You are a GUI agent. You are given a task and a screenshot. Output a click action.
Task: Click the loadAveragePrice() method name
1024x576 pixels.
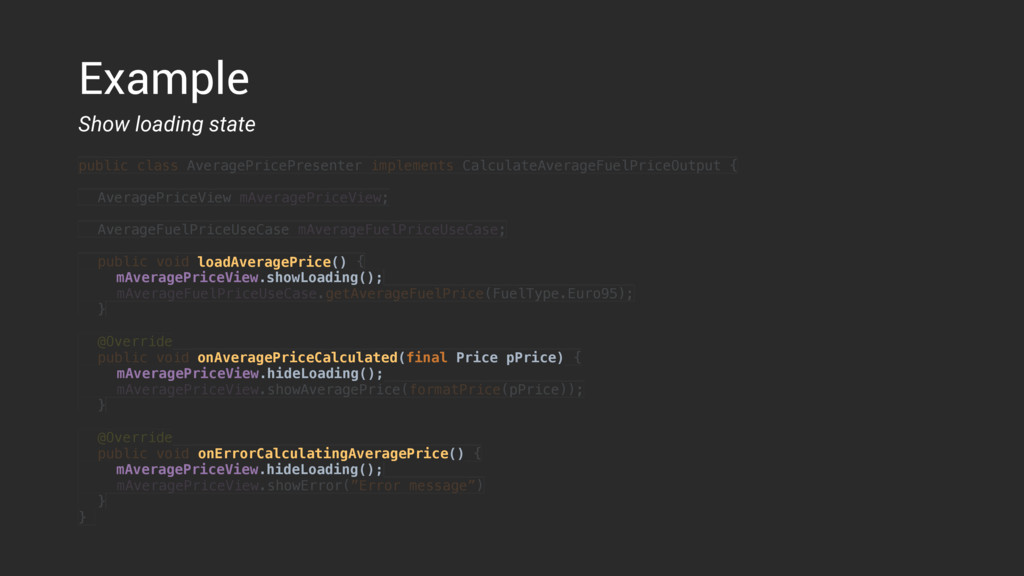point(272,262)
